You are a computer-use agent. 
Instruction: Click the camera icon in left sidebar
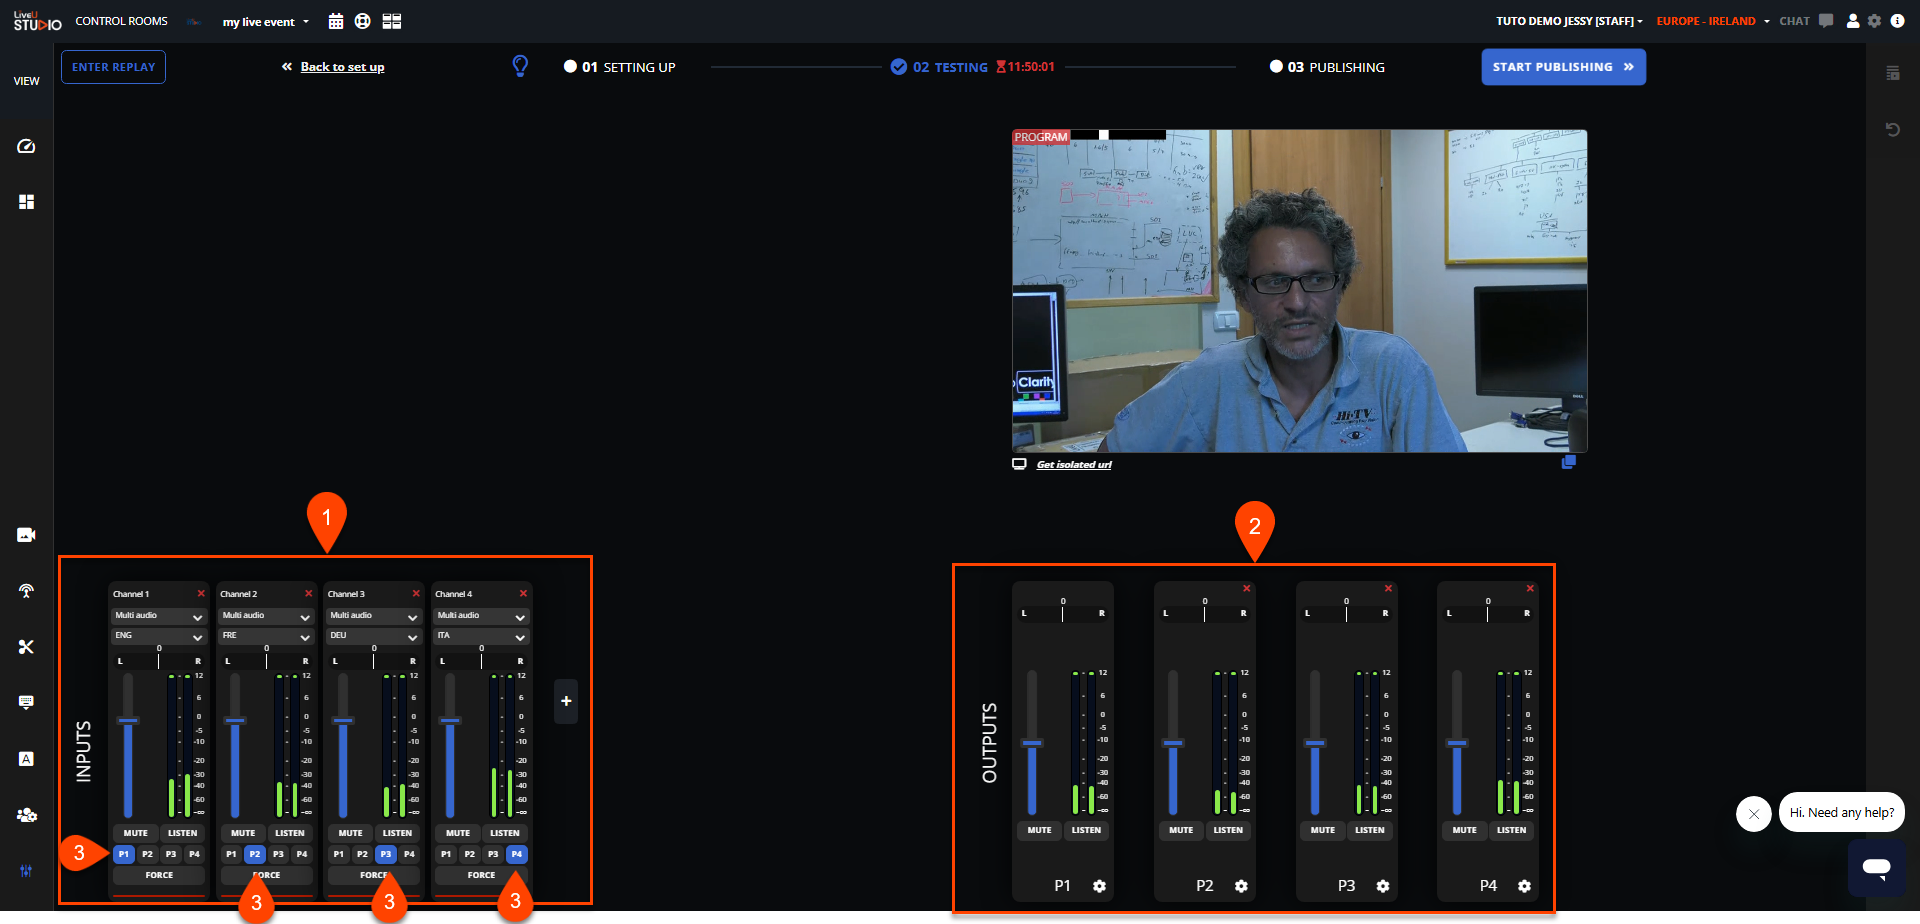[x=26, y=535]
